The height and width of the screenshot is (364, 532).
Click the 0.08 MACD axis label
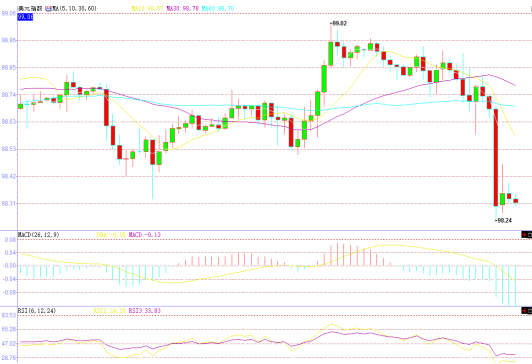(x=10, y=240)
